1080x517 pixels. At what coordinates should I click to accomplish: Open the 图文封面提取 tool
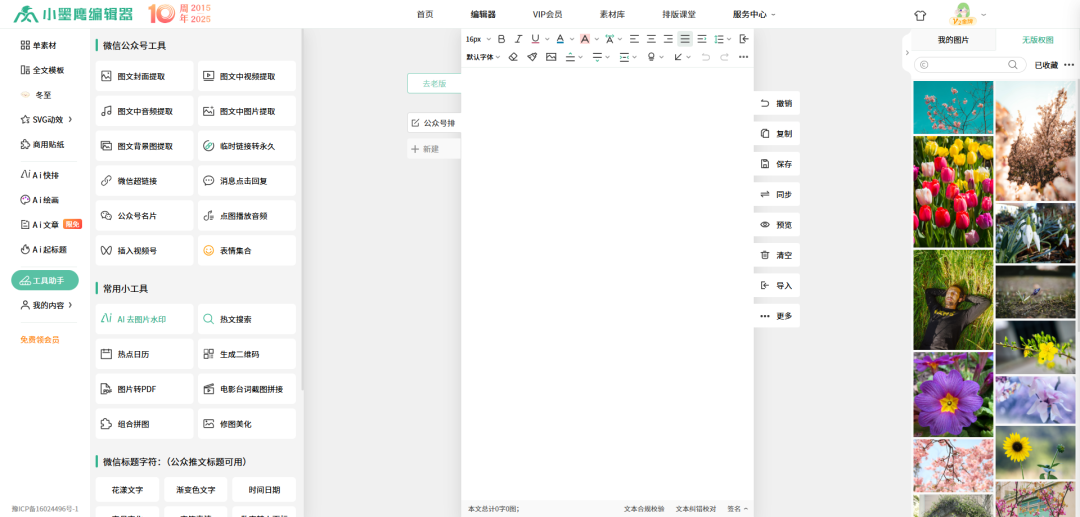(144, 76)
